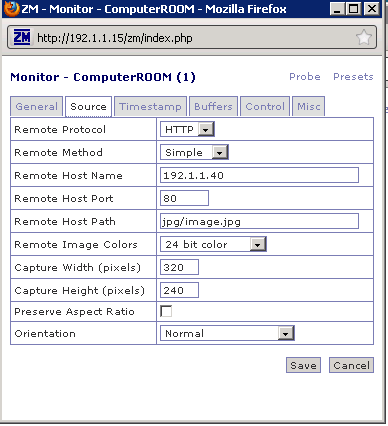Click the Remote Host Path field
388x426 pixels.
[x=259, y=221]
